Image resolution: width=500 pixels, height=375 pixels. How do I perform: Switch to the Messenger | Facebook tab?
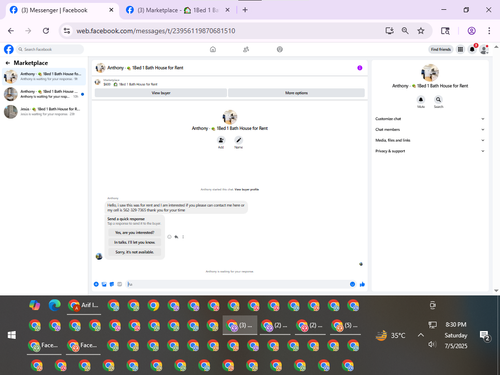[x=62, y=10]
